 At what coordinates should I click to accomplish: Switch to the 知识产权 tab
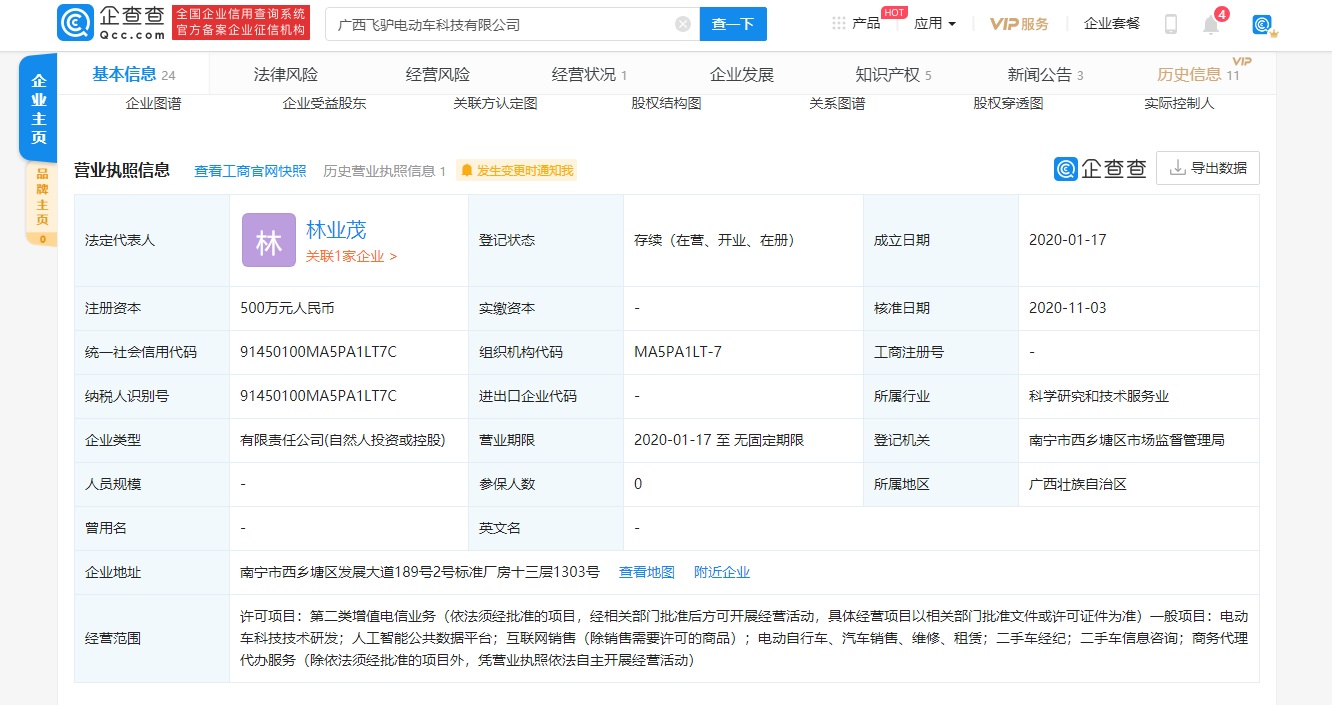tap(893, 74)
